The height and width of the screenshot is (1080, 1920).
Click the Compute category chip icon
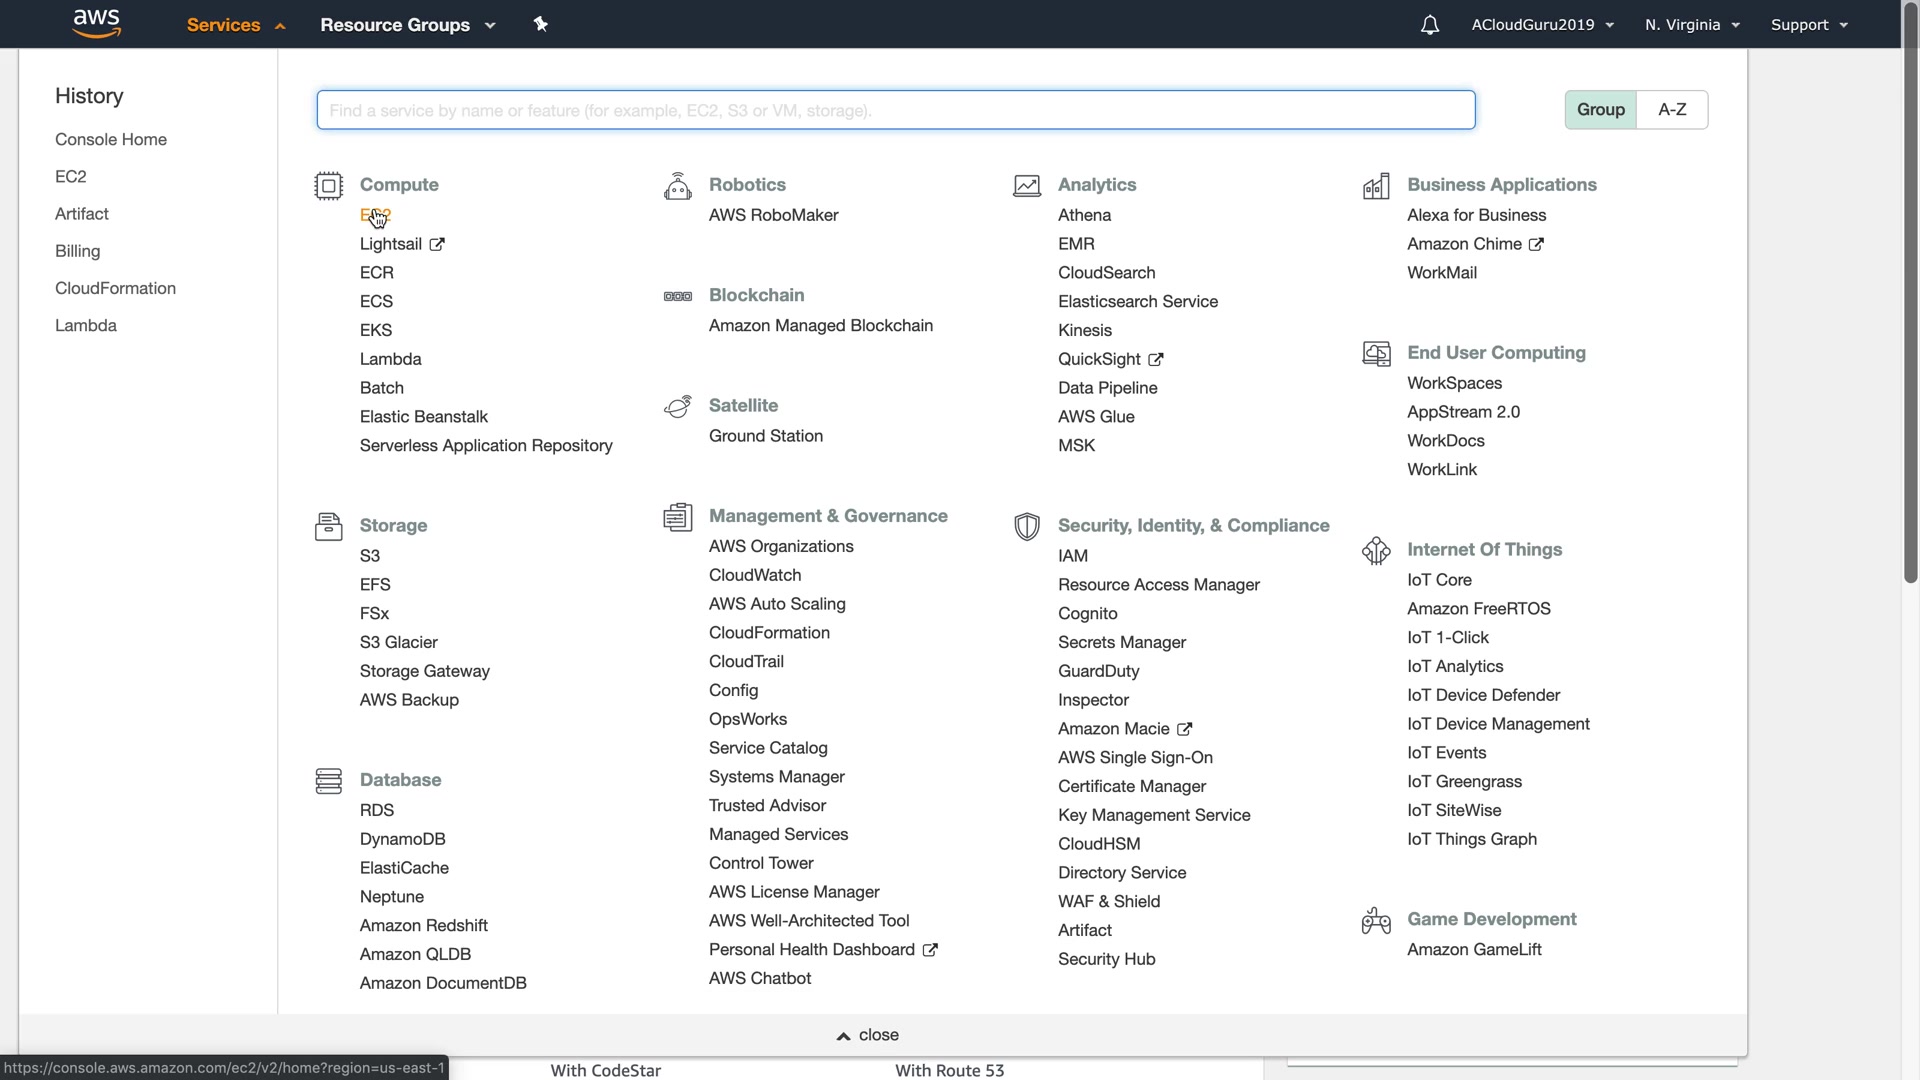point(328,186)
